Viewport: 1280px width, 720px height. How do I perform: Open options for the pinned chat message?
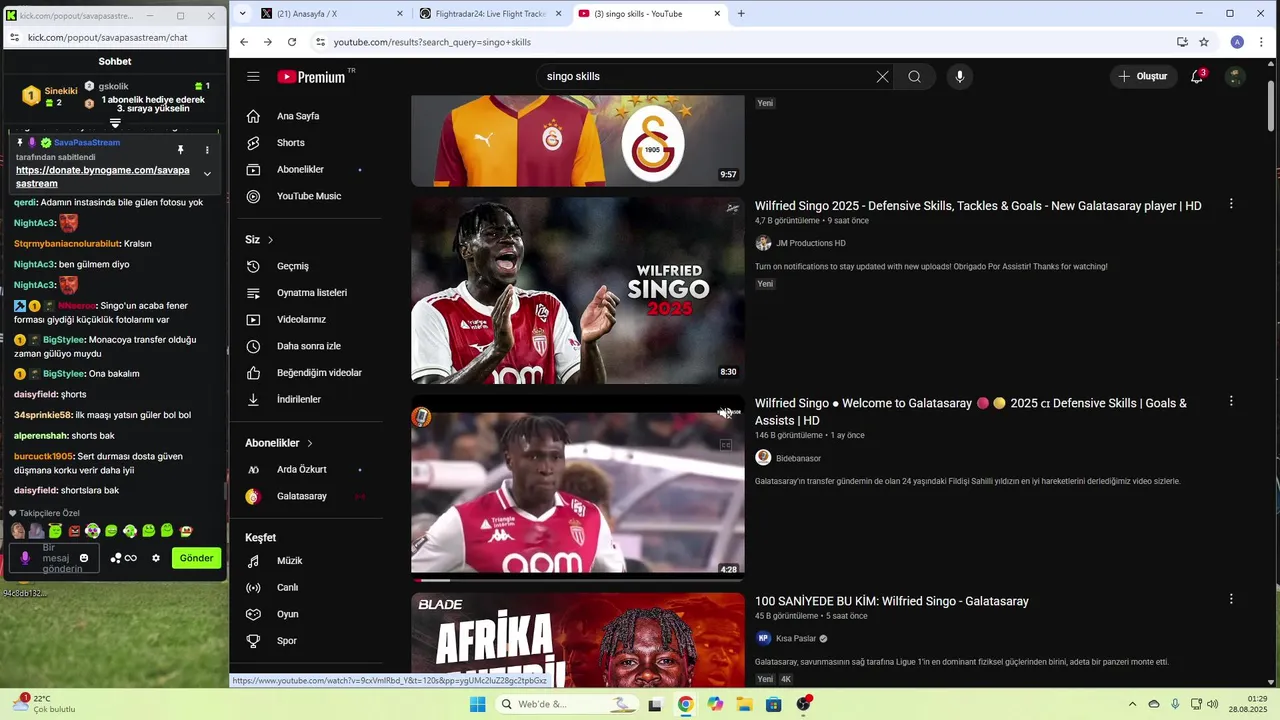click(x=207, y=150)
